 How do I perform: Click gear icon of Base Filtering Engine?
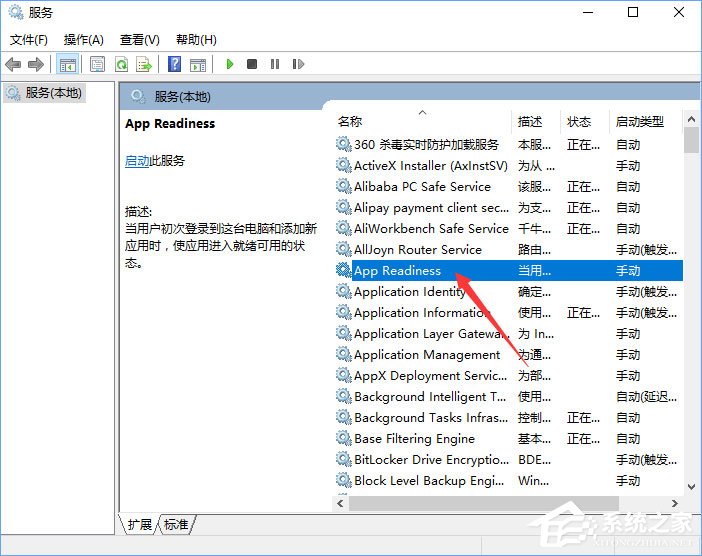coord(344,438)
